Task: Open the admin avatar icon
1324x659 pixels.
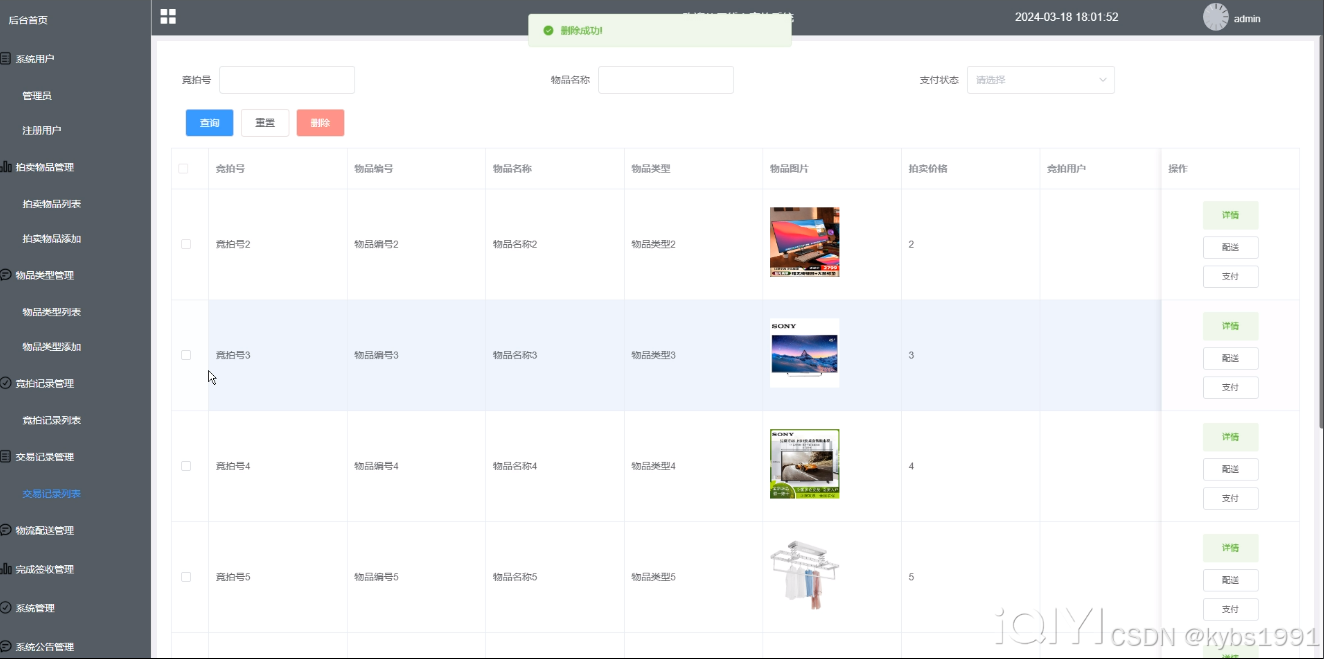Action: click(1215, 17)
